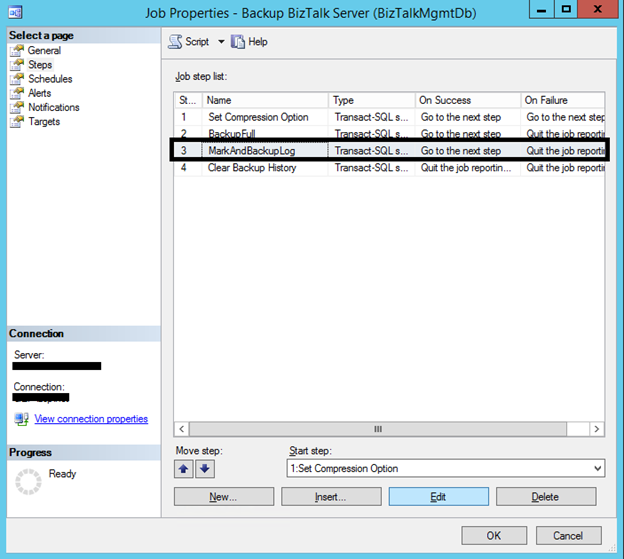Screen dimensions: 624x559
Task: Select step 1 Set Compression Option
Action: click(x=389, y=117)
